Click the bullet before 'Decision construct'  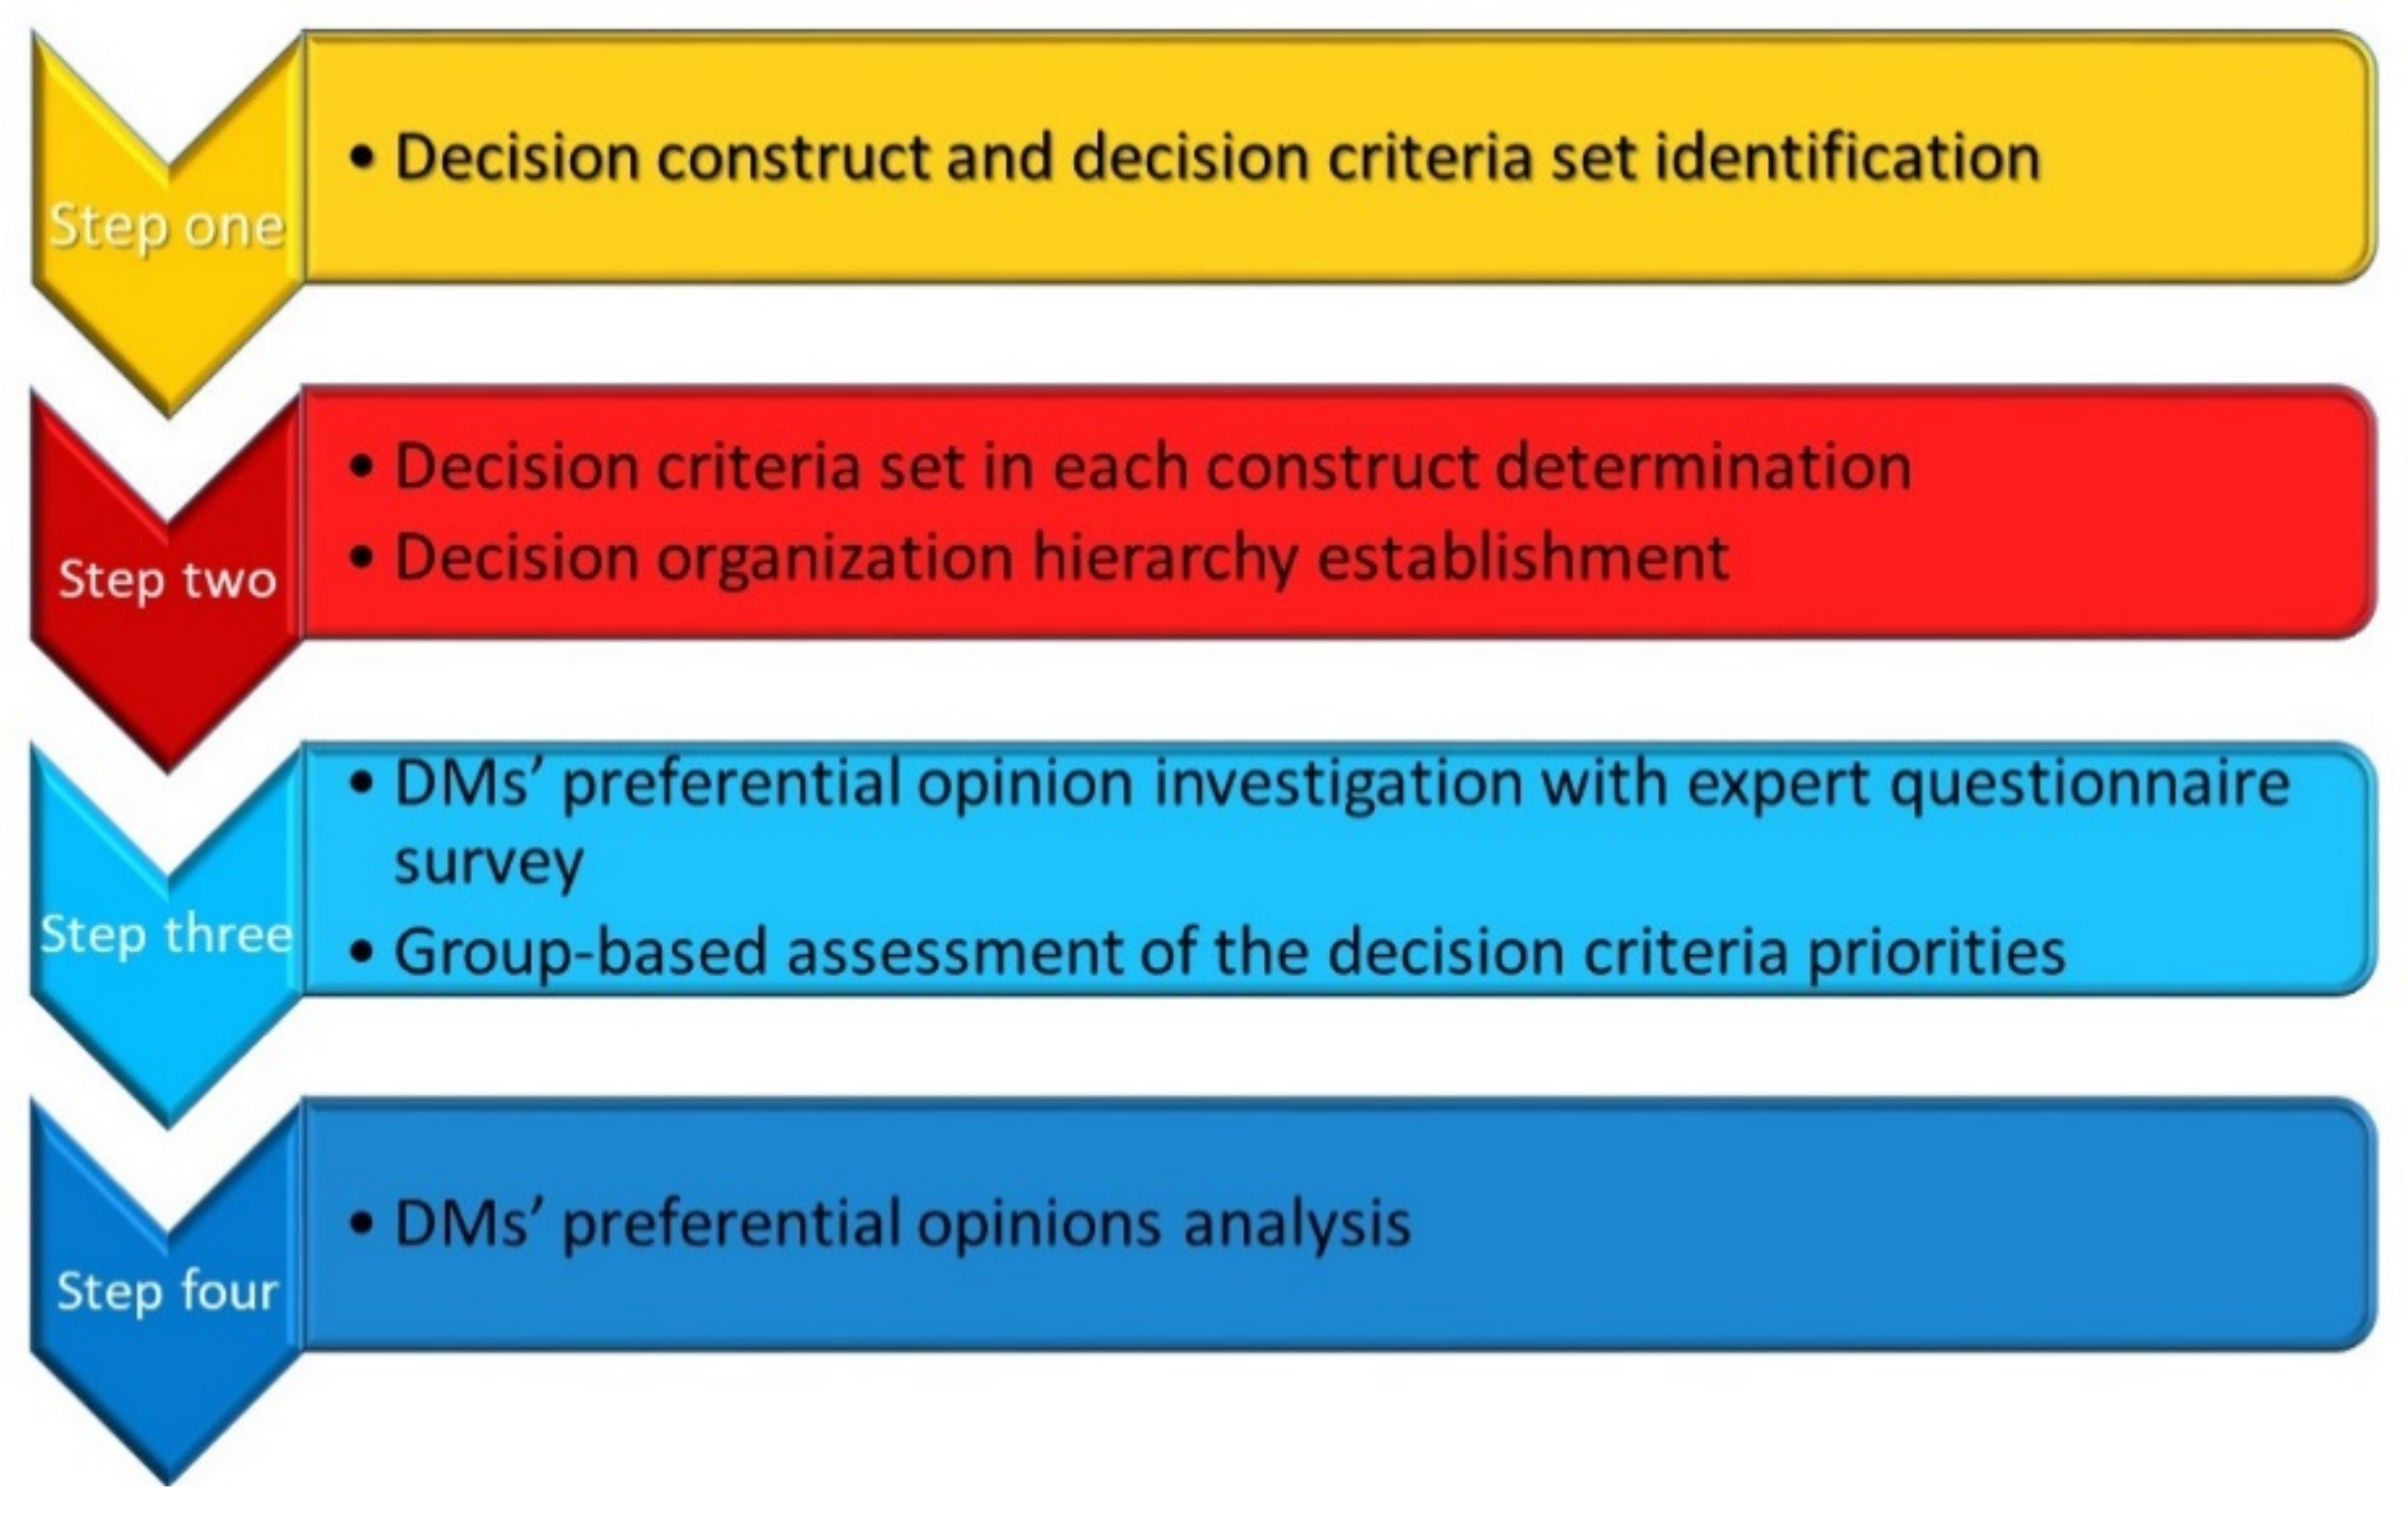tap(363, 158)
